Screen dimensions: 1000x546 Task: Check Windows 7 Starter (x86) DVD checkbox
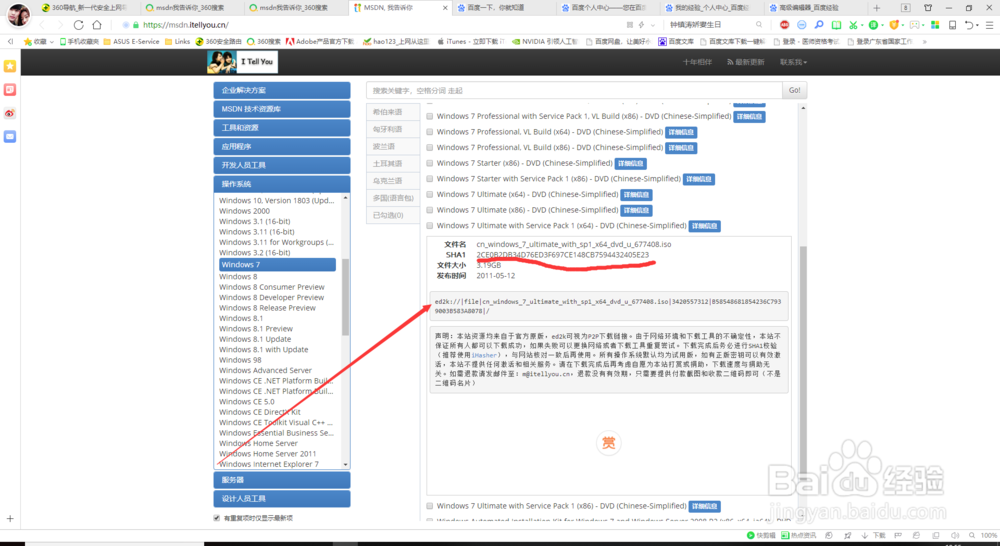(430, 163)
